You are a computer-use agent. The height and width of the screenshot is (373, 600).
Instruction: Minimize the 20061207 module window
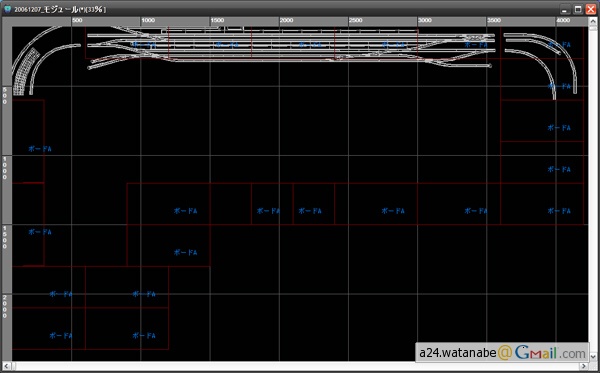(x=565, y=9)
